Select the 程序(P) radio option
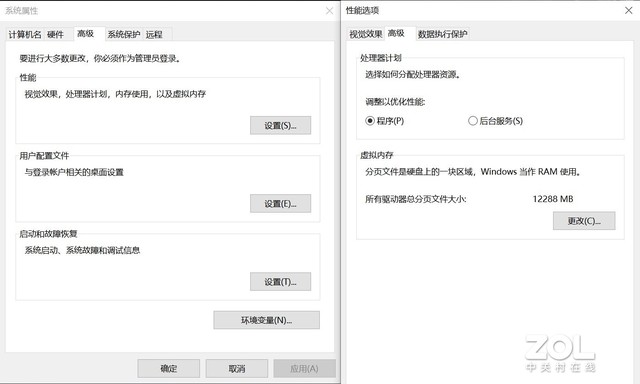The width and height of the screenshot is (640, 384). coord(384,121)
